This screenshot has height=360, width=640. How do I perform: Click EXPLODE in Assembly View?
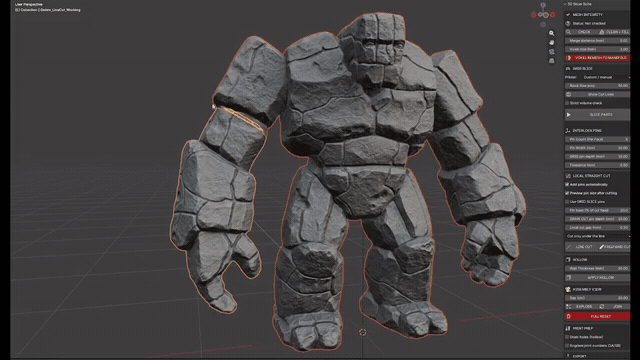point(580,307)
